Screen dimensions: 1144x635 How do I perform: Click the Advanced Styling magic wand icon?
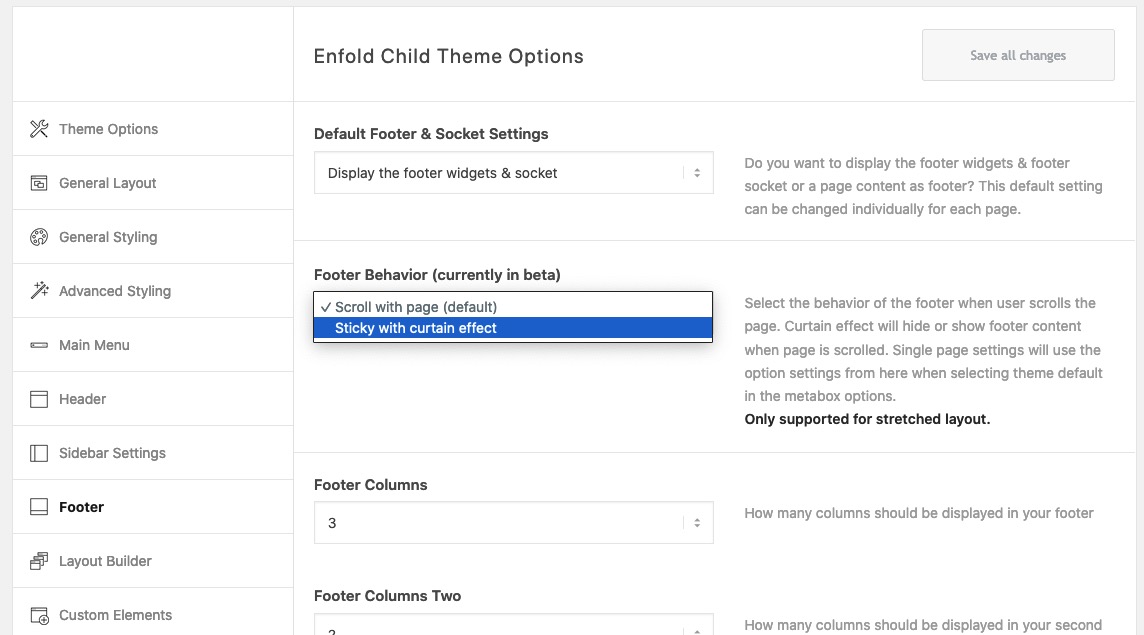tap(39, 290)
